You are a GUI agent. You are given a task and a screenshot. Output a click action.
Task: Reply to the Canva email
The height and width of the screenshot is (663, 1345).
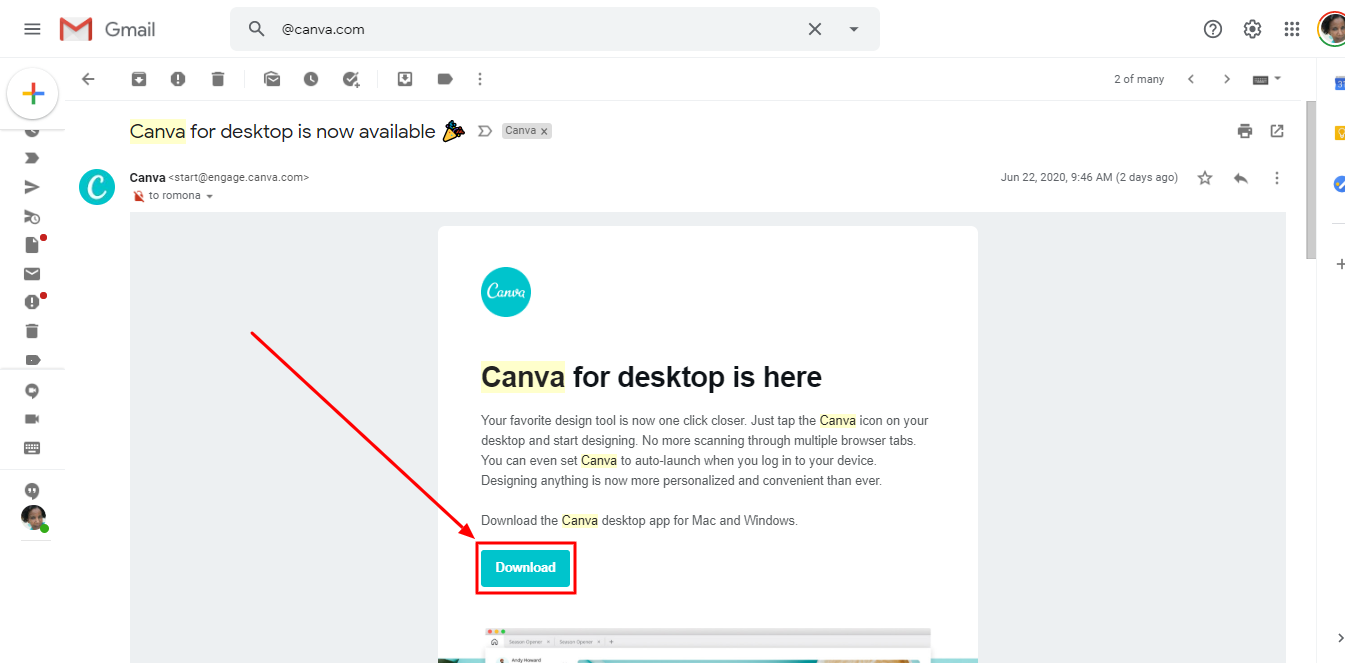tap(1241, 178)
